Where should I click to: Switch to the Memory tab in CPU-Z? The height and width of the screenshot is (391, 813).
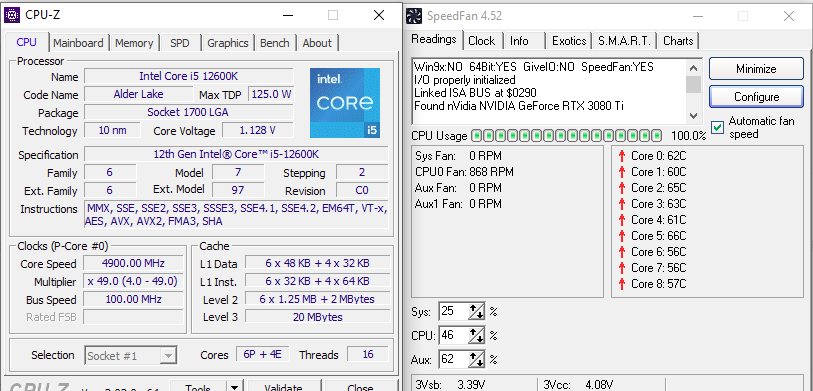point(134,43)
